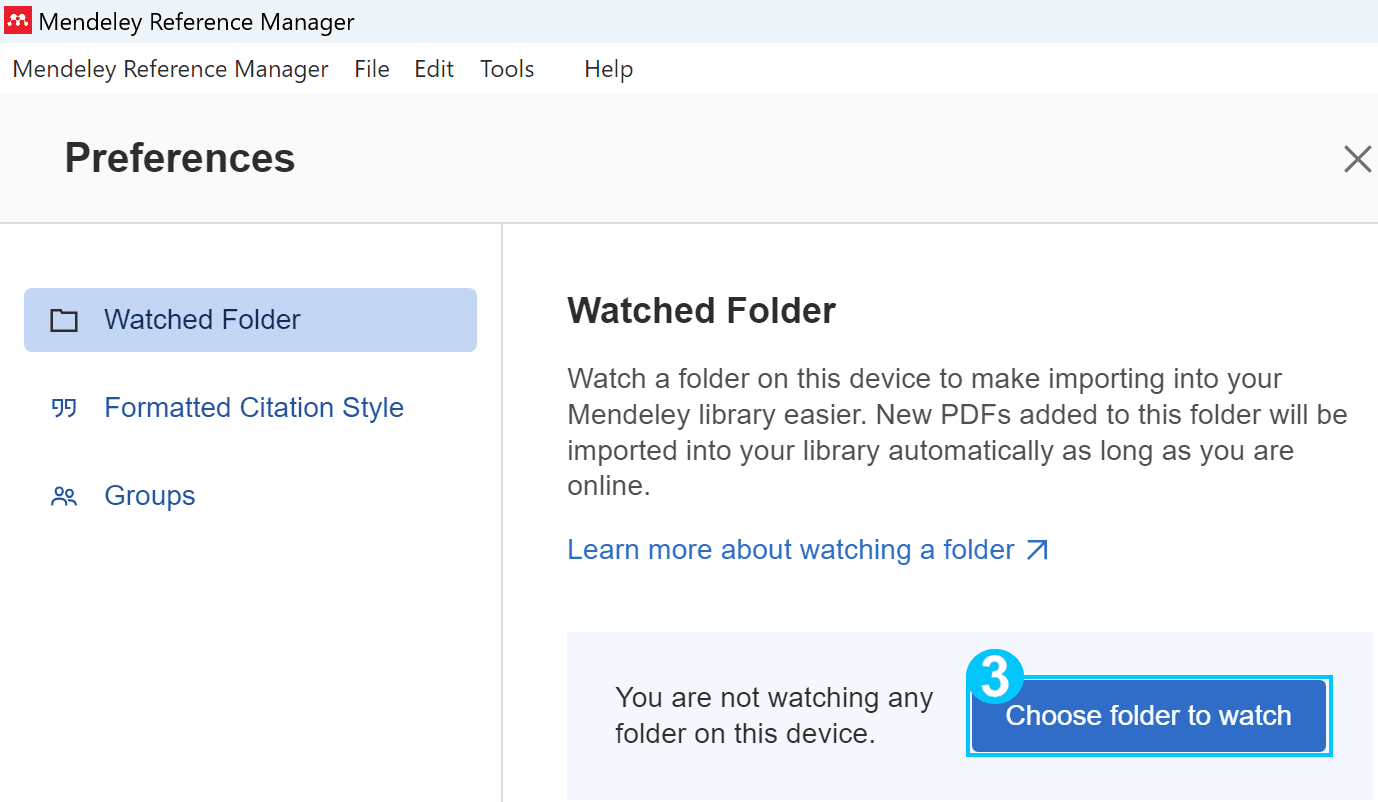Viewport: 1378px width, 802px height.
Task: Open the Edit menu
Action: pyautogui.click(x=434, y=69)
